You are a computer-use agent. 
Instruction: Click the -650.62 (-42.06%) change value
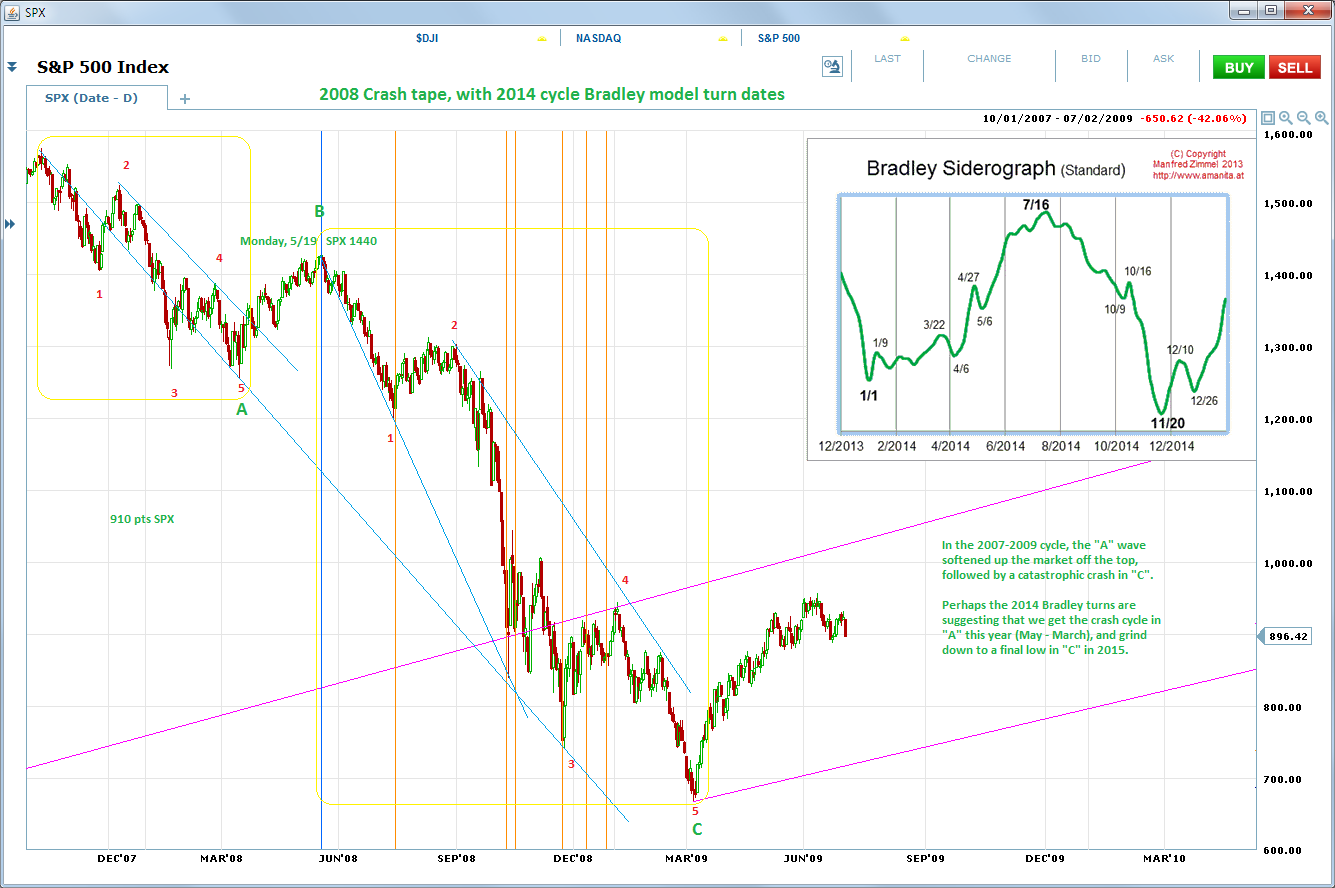coord(1194,118)
